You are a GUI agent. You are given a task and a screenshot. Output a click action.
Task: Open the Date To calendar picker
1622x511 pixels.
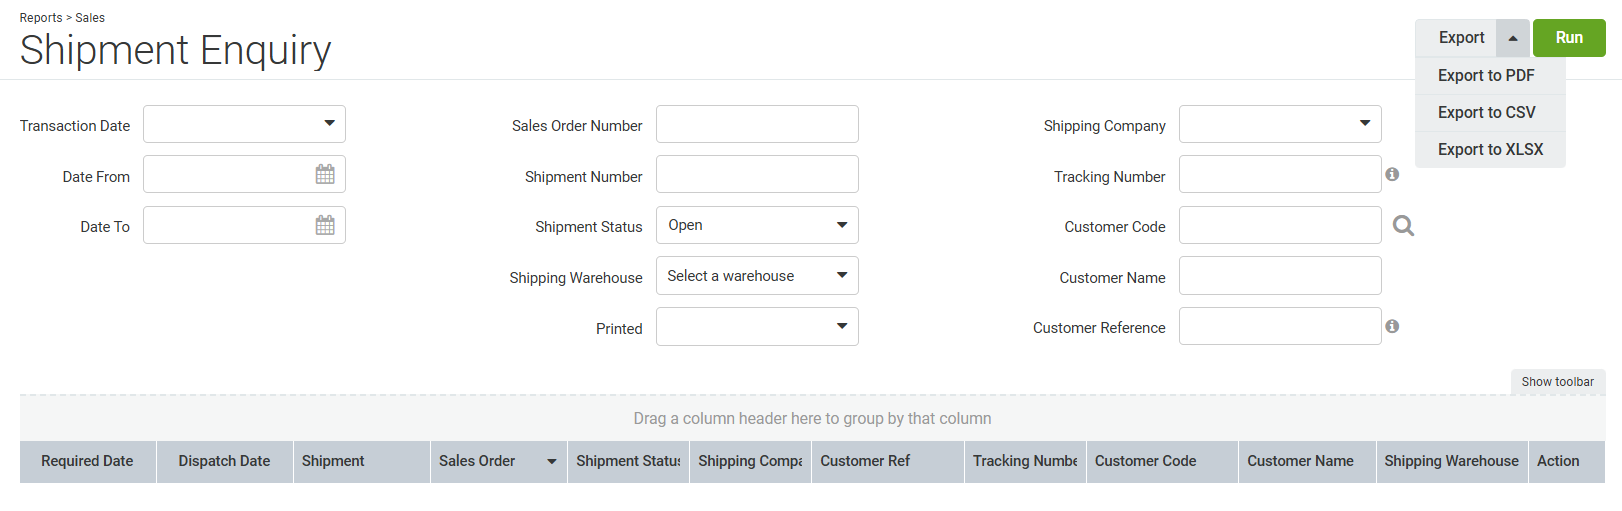tap(325, 225)
